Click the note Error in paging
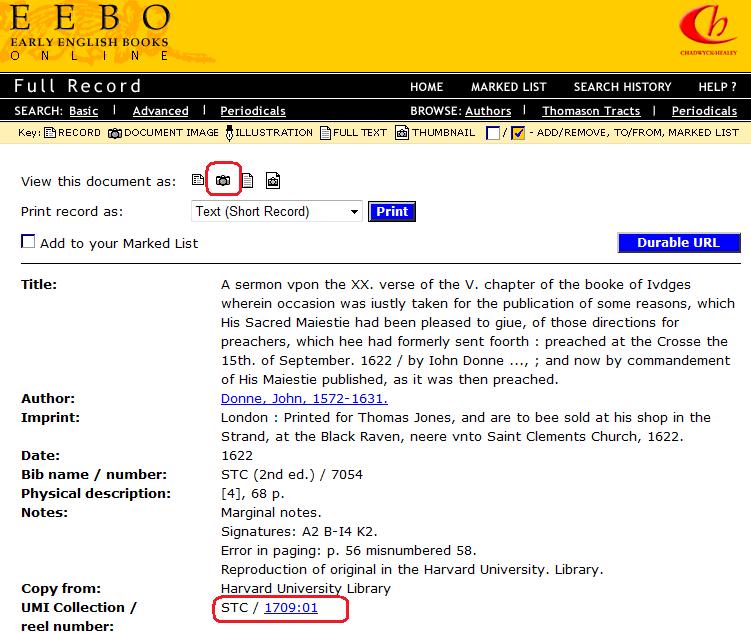 click(x=349, y=551)
